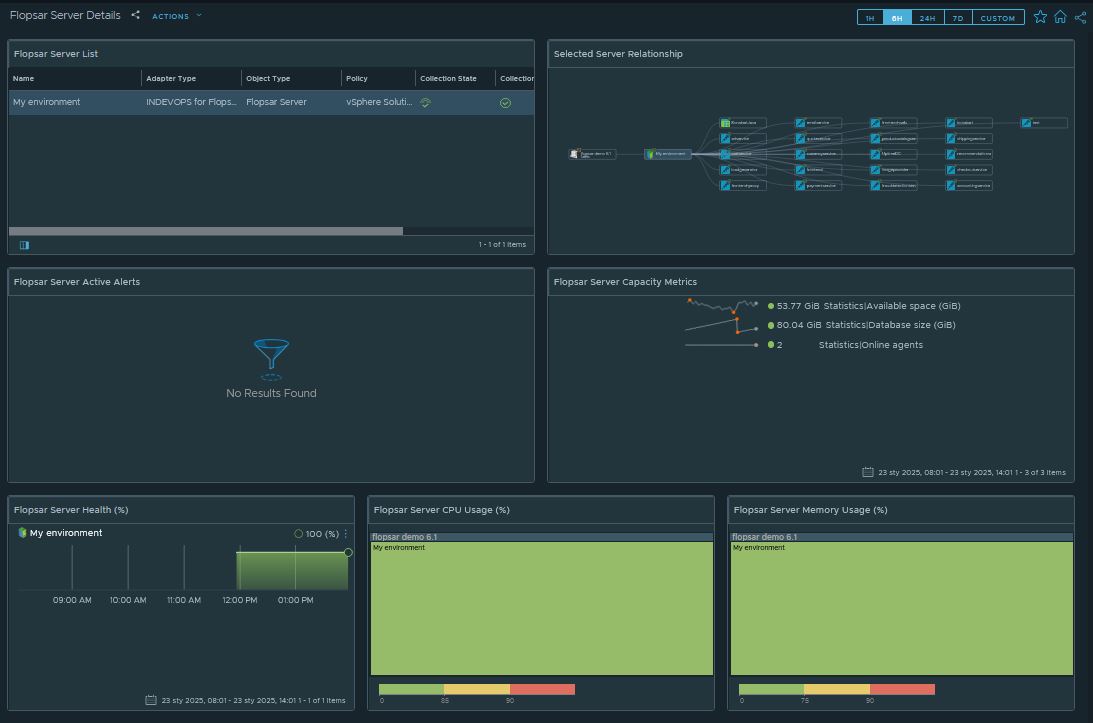Screen dimensions: 1093x723
Task: Click the yellow segment of CPU Usage legend
Action: pyautogui.click(x=477, y=689)
